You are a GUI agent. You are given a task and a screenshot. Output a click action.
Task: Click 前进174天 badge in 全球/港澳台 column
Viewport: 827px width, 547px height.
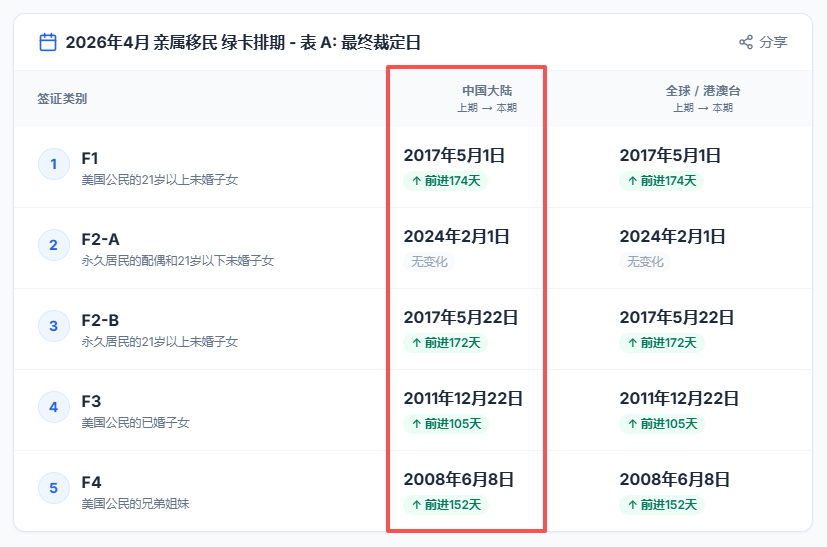[x=661, y=181]
